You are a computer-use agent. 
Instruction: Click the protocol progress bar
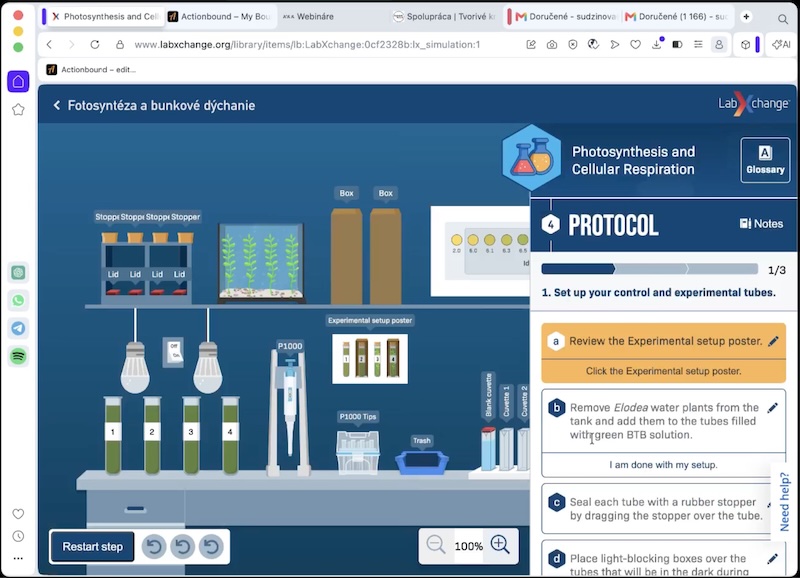pyautogui.click(x=649, y=269)
